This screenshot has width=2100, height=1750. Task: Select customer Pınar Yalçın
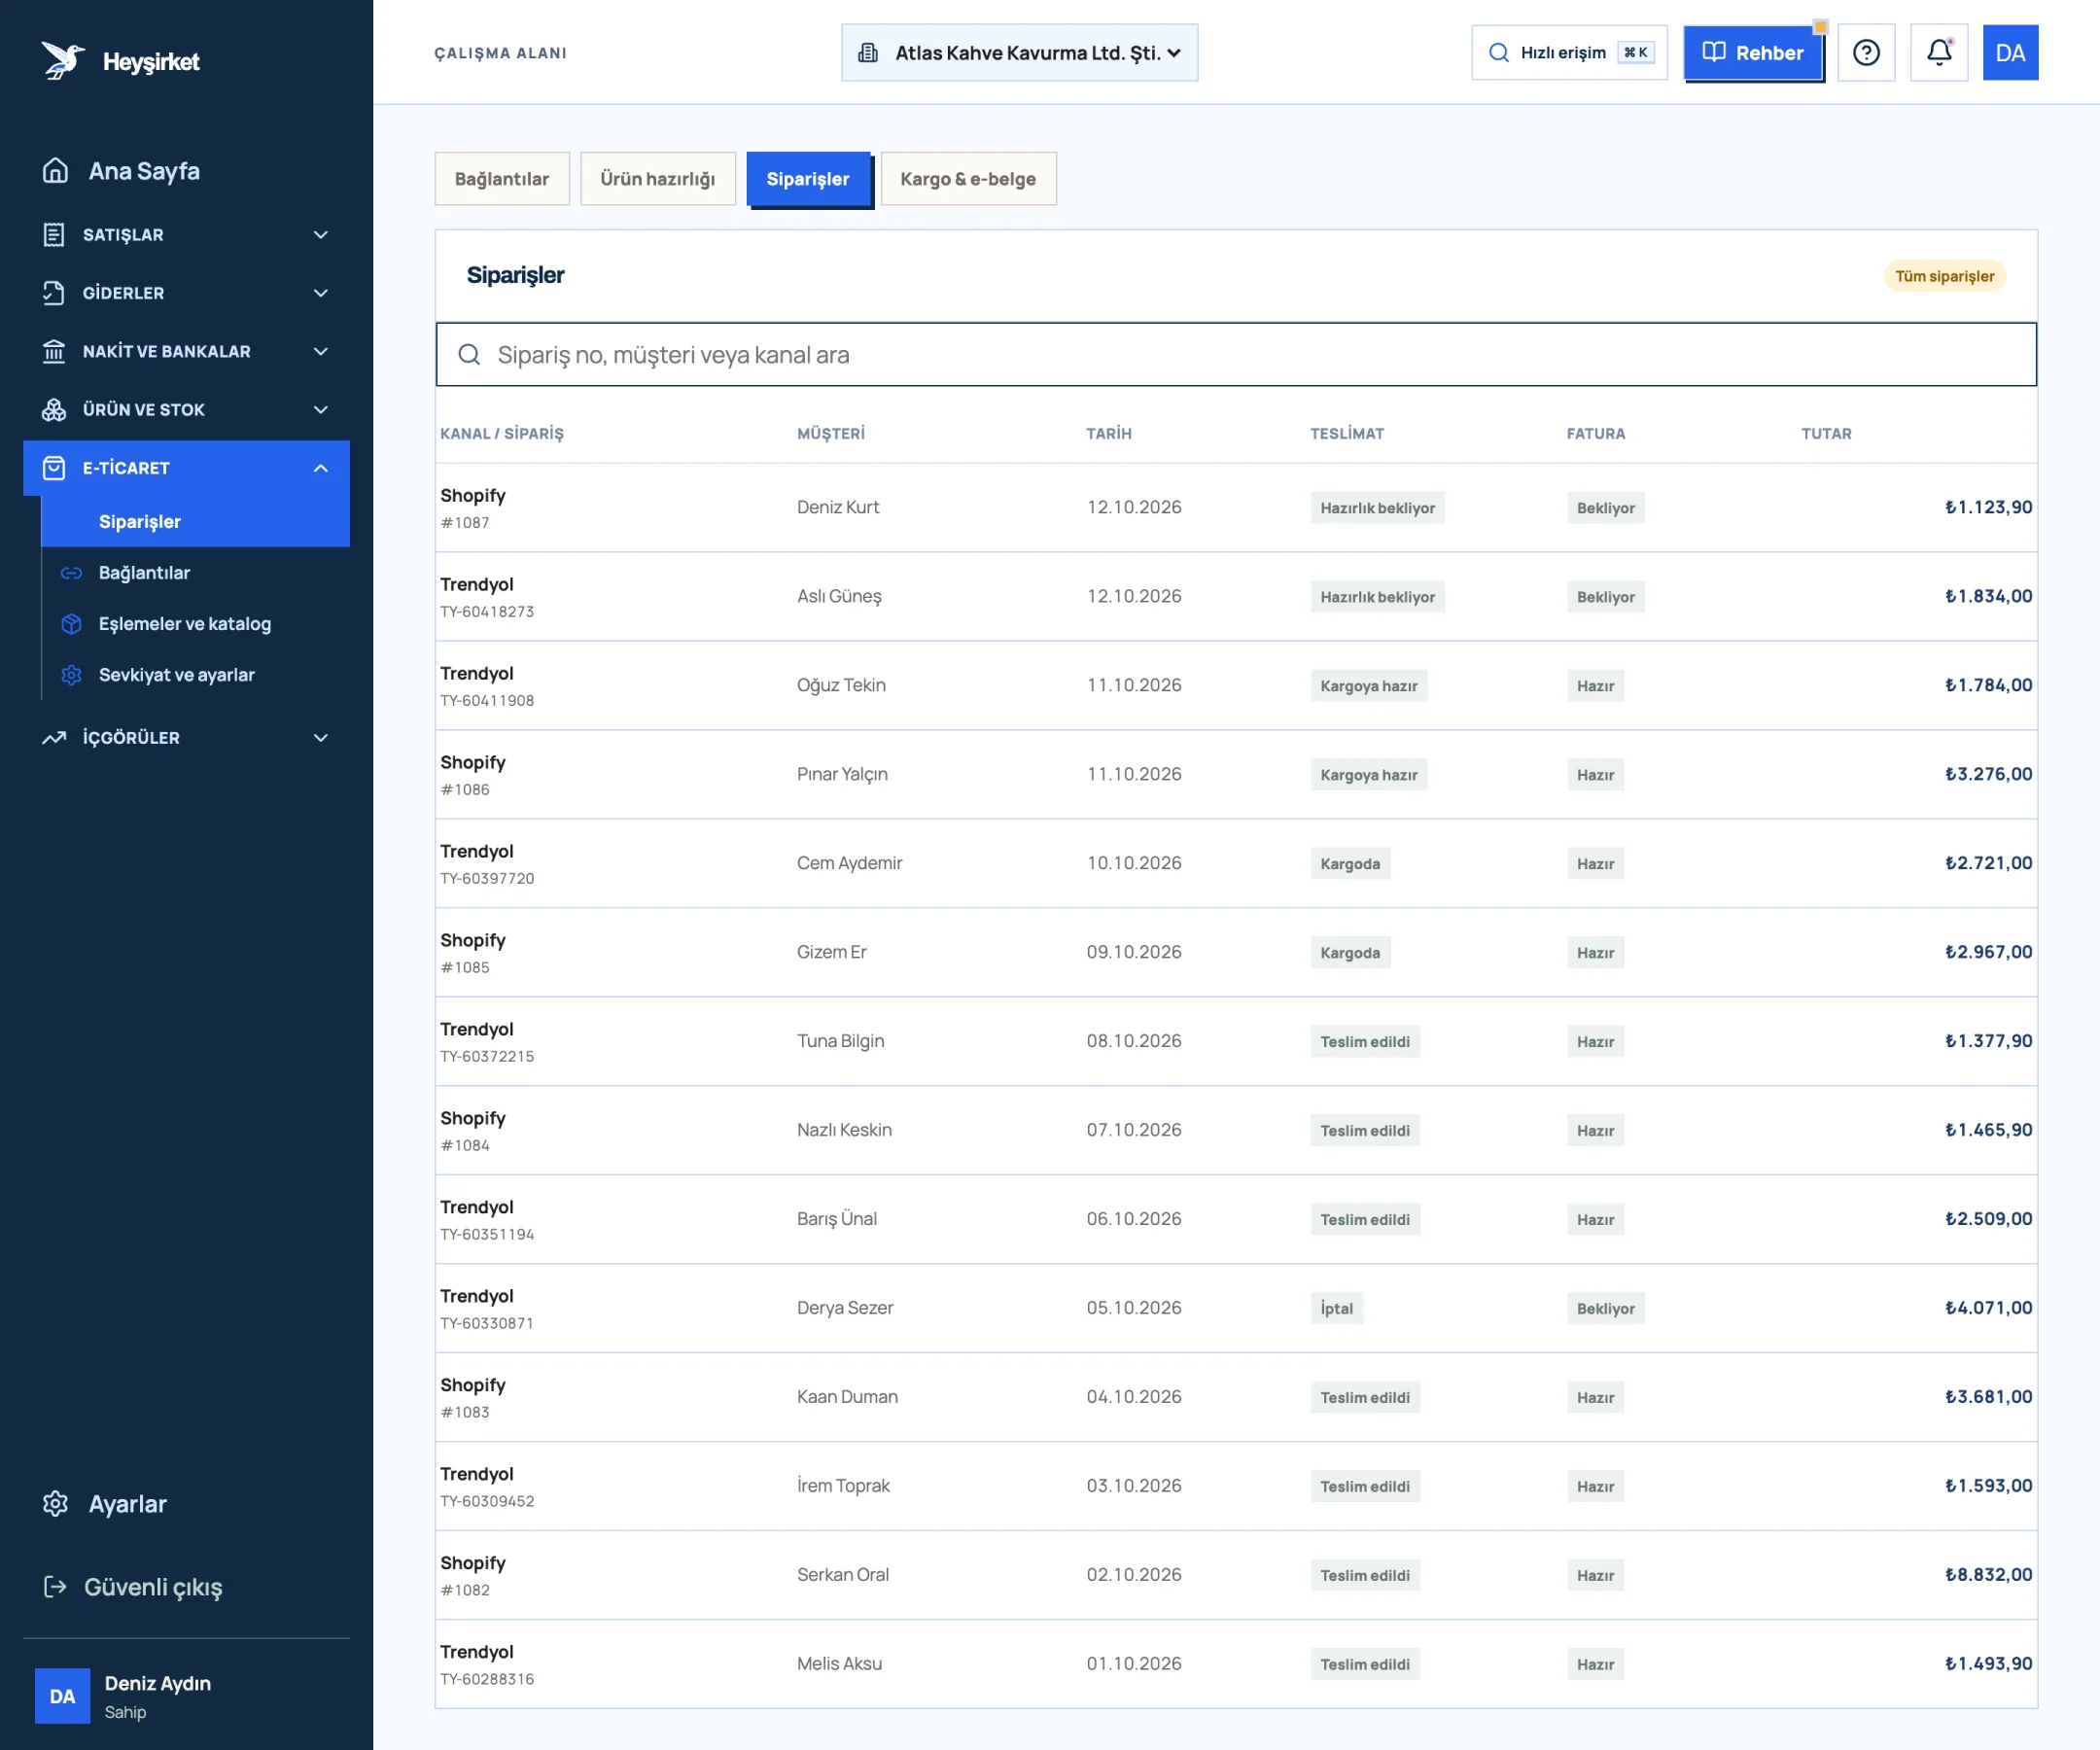coord(842,775)
